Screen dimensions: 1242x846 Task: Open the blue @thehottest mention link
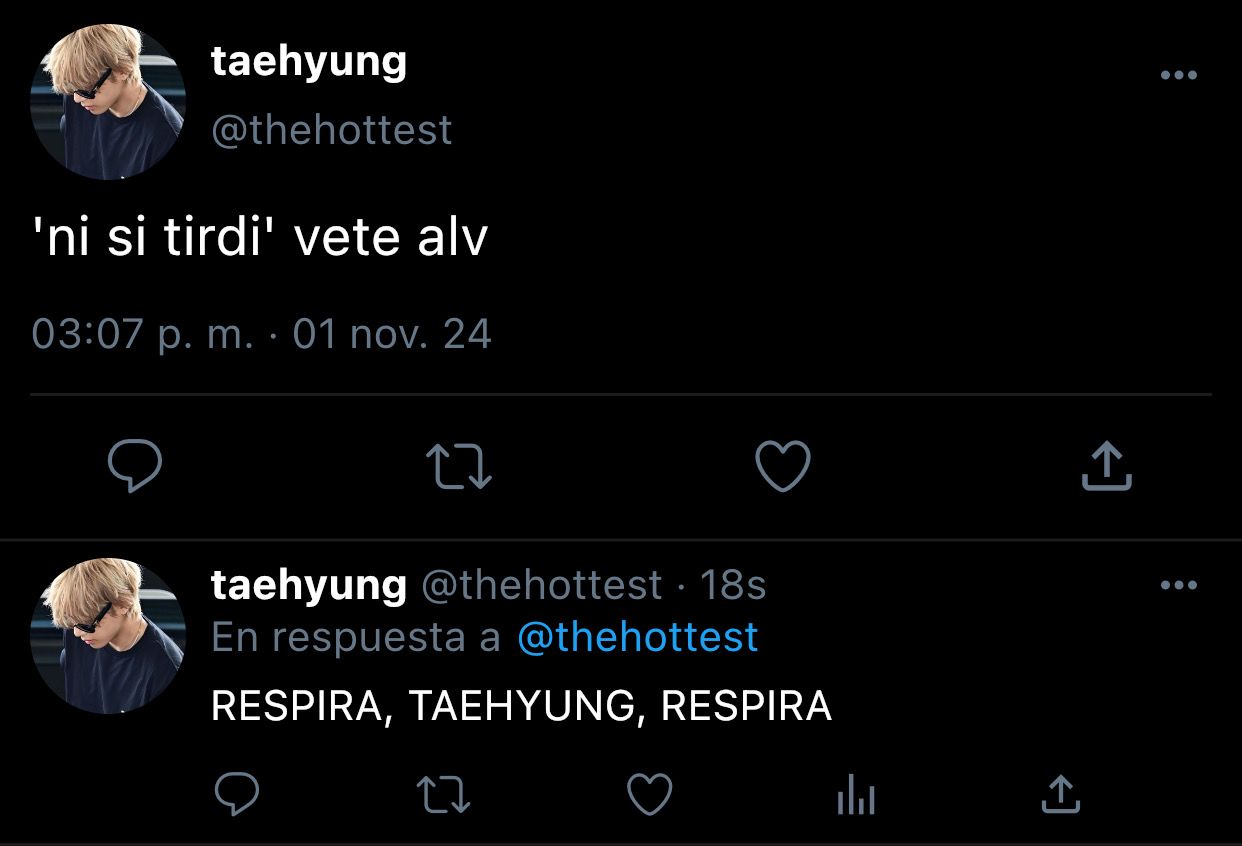[637, 638]
